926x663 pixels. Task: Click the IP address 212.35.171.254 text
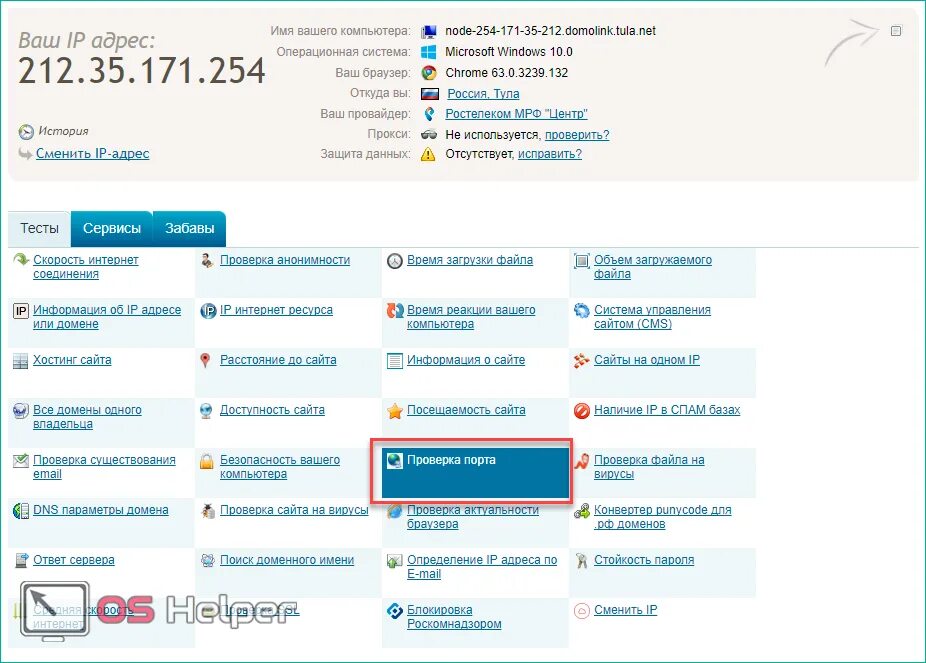pos(142,71)
